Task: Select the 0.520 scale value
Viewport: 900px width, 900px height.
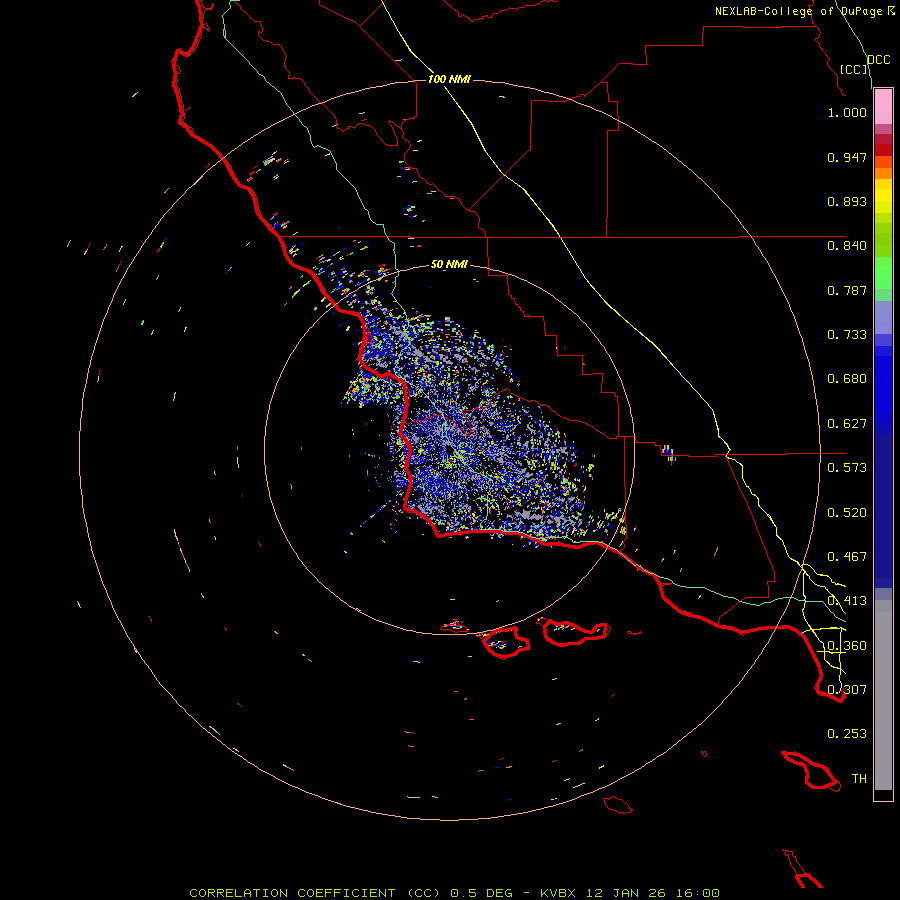Action: tap(847, 513)
